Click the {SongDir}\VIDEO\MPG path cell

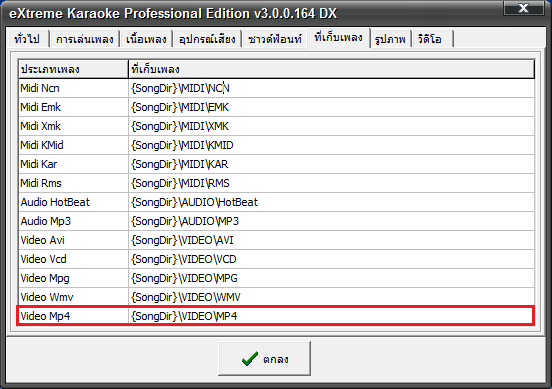pos(332,278)
